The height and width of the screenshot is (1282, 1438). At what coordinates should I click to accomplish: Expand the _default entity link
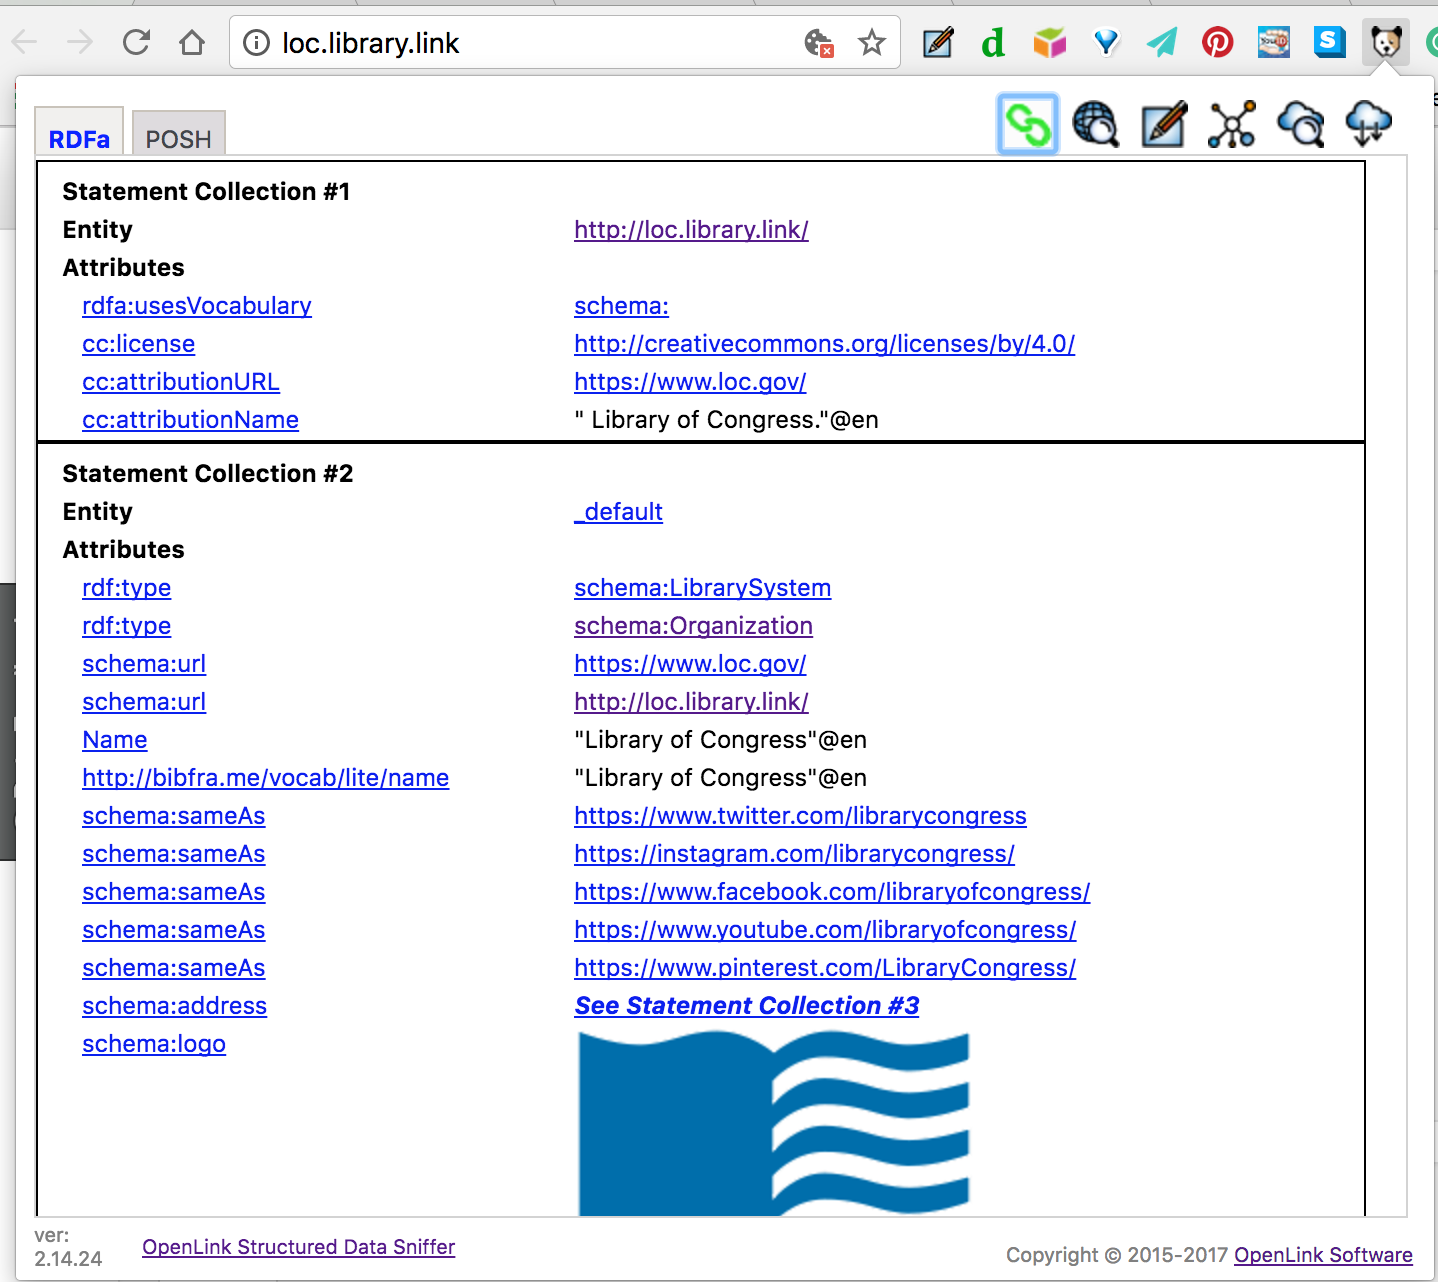click(x=618, y=512)
